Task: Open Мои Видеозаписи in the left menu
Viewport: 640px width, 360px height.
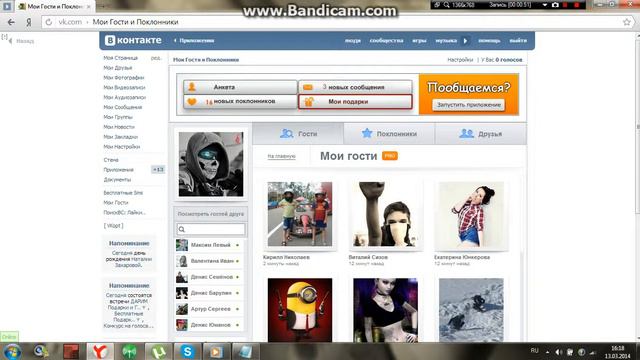Action: coord(124,87)
